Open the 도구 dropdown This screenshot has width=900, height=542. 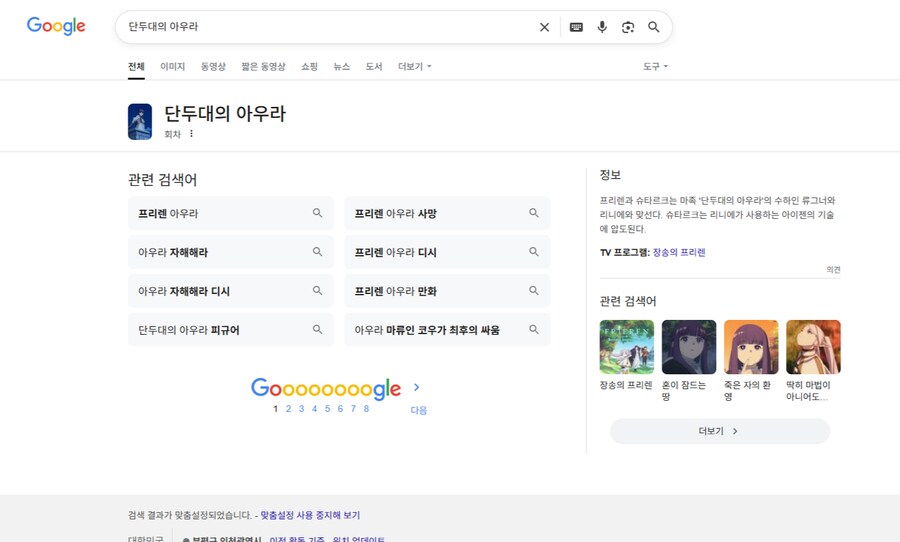coord(655,67)
